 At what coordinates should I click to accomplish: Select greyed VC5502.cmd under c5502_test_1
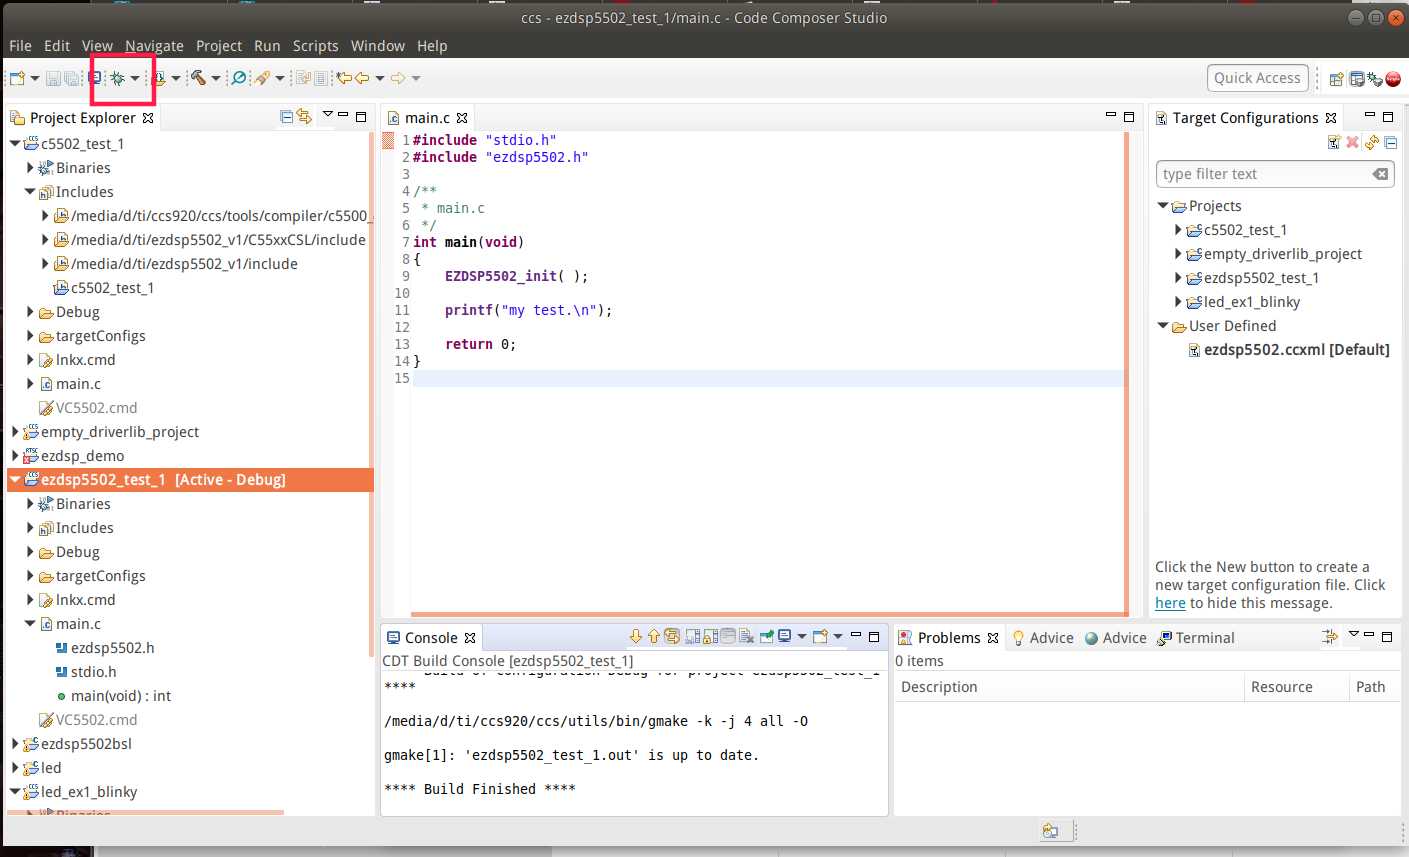click(87, 408)
